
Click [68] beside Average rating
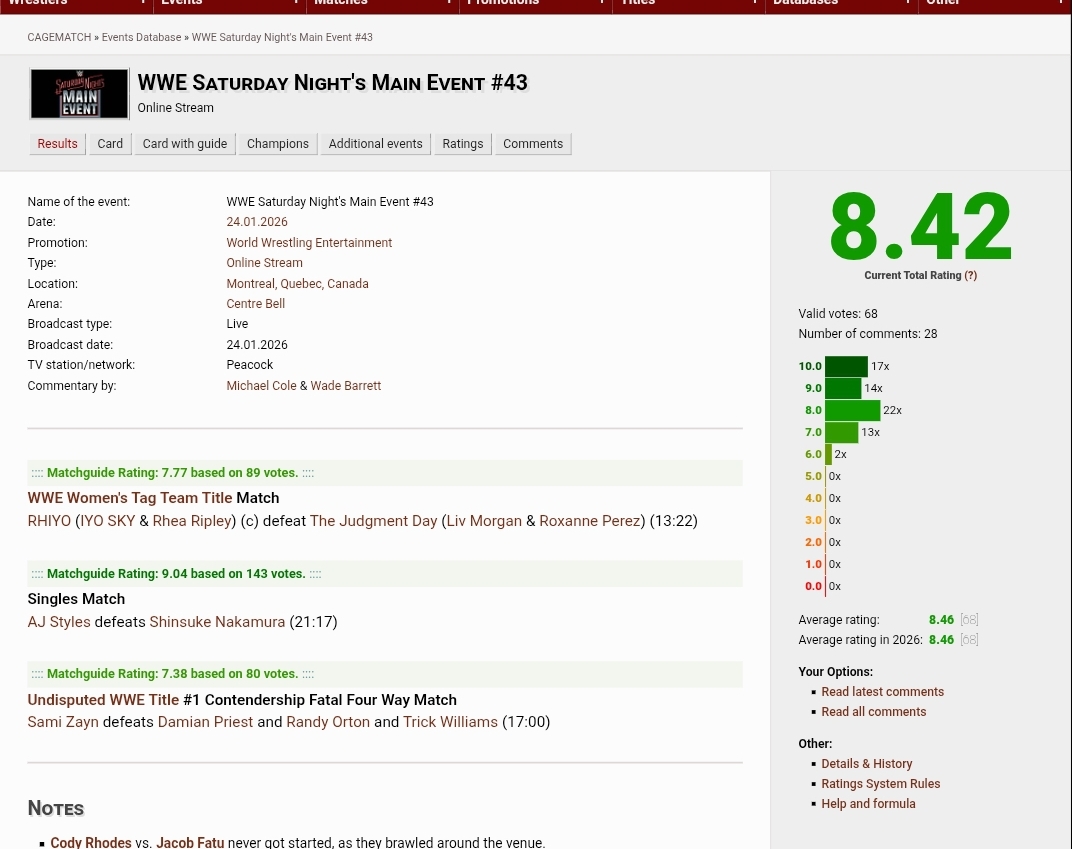pos(969,619)
